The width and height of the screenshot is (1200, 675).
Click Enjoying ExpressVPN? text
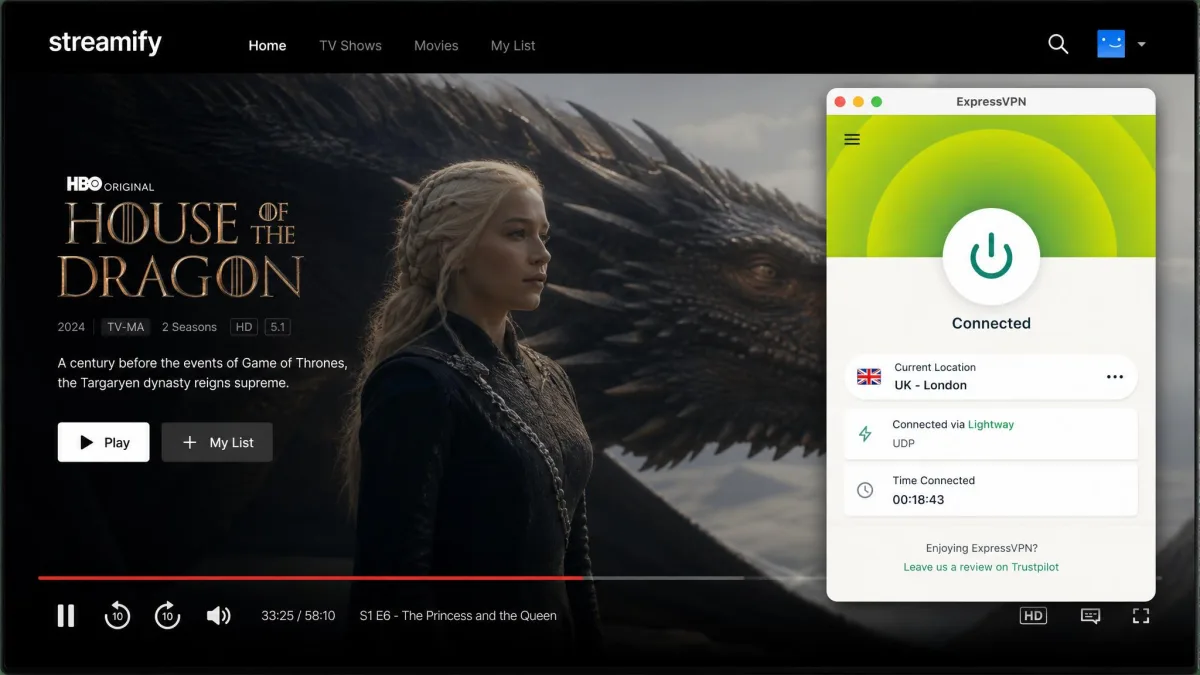(x=981, y=548)
